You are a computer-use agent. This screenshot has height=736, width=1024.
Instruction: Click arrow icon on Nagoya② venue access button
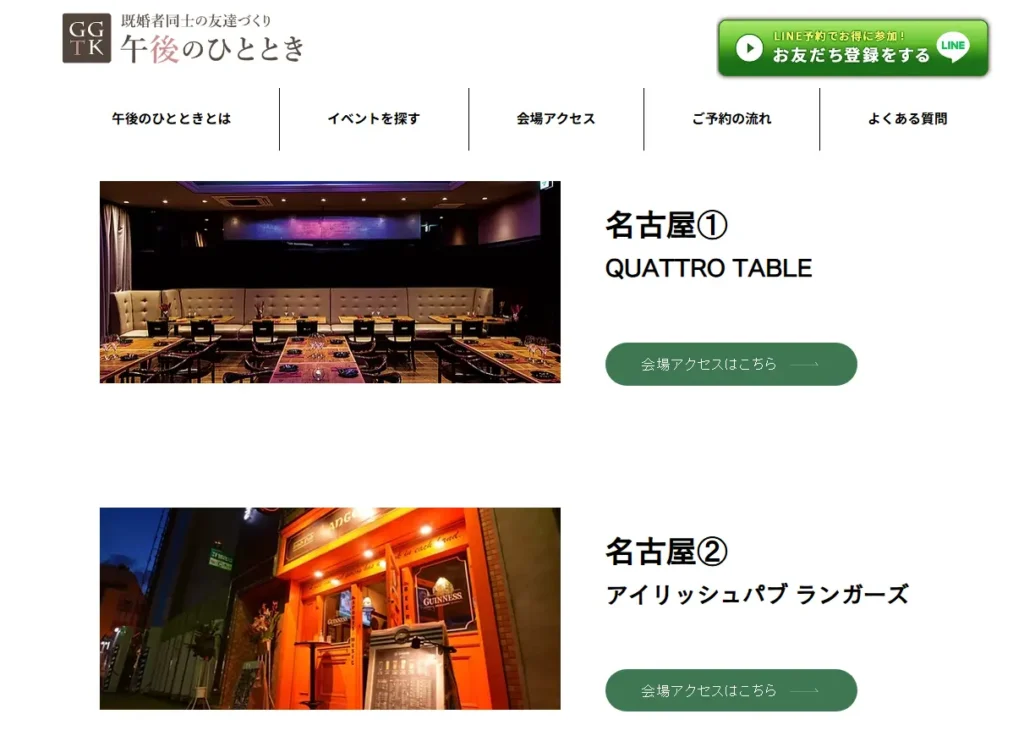(804, 690)
